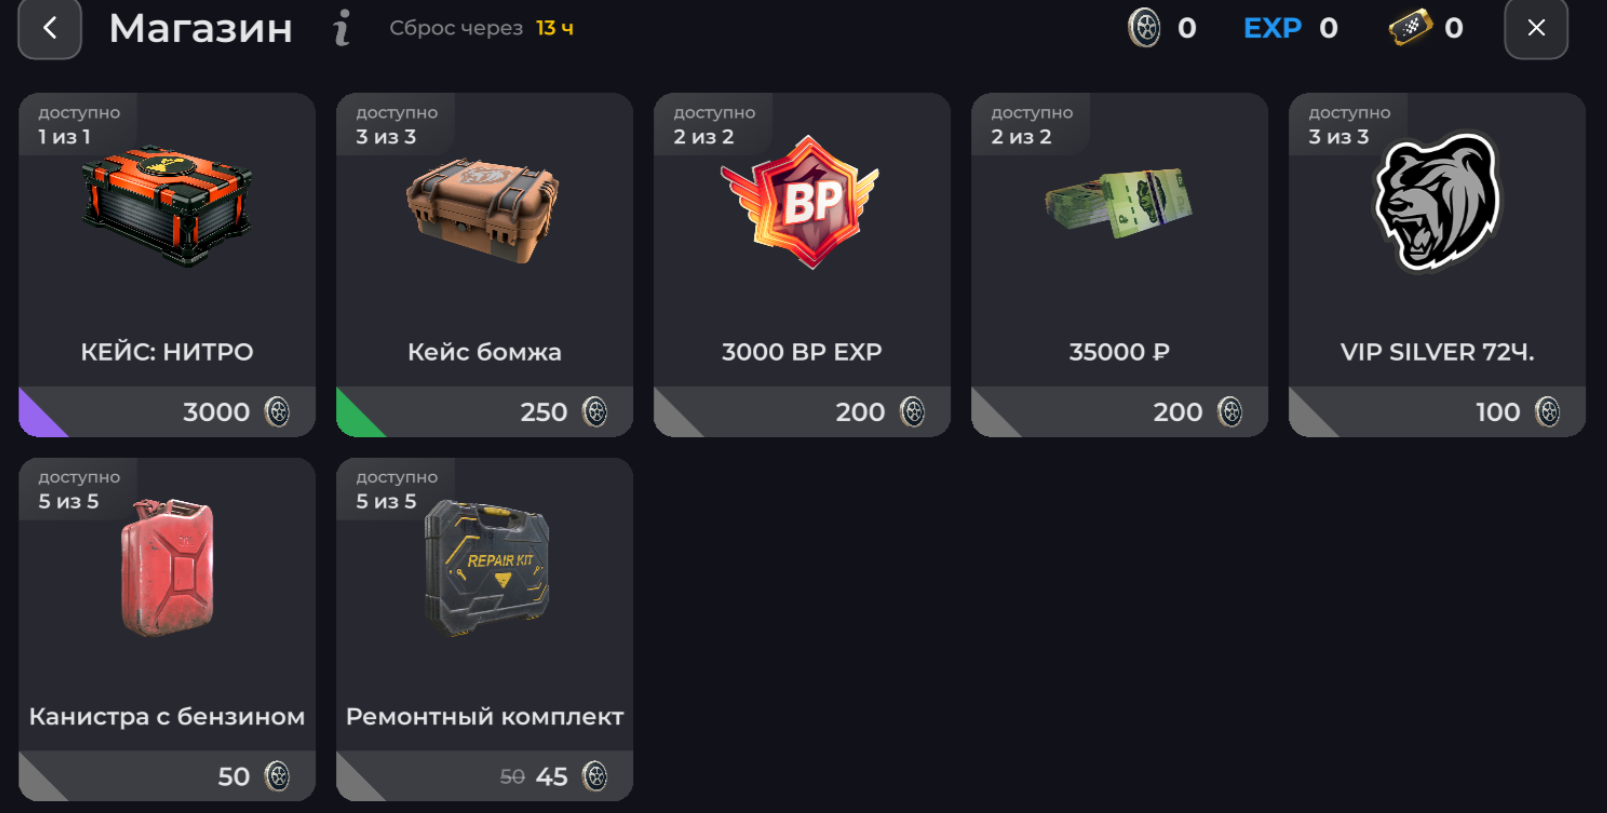Click the green cash stack icon
Image resolution: width=1607 pixels, height=813 pixels.
coord(1119,203)
